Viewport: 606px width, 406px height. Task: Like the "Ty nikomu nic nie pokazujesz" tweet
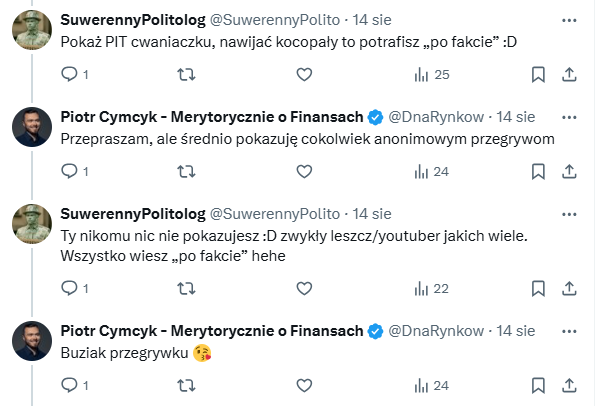(305, 288)
